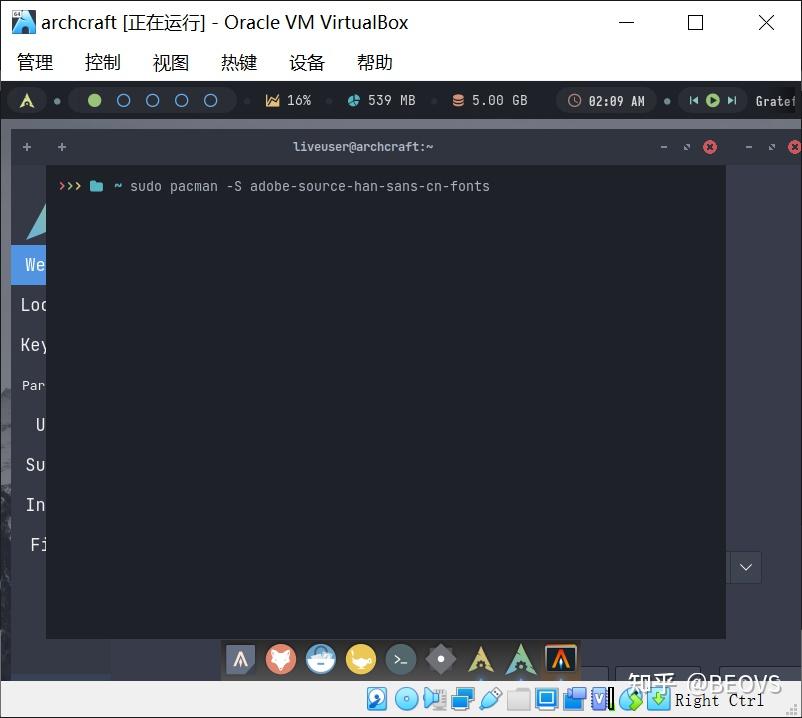This screenshot has width=802, height=718.
Task: Skip to the next track with the forward button
Action: click(x=731, y=100)
